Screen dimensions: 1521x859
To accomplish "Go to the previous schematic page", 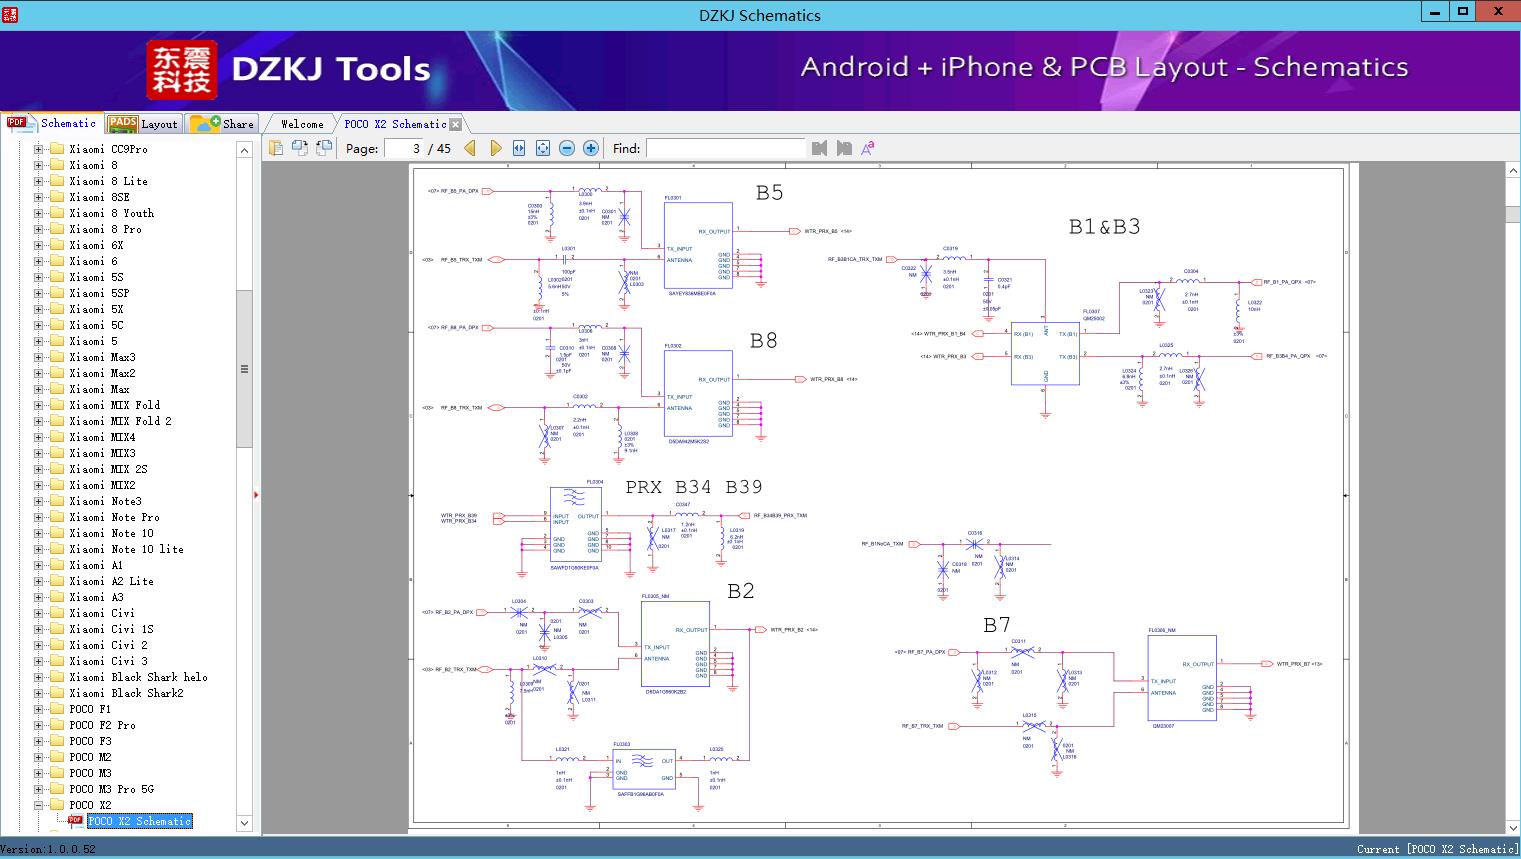I will [470, 148].
